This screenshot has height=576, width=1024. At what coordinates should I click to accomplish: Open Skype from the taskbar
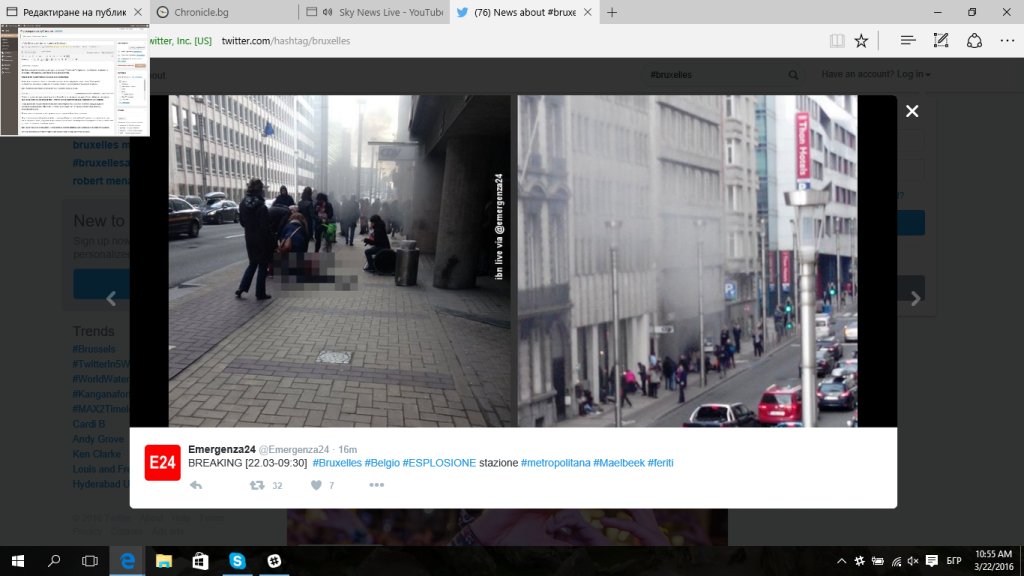coord(237,561)
